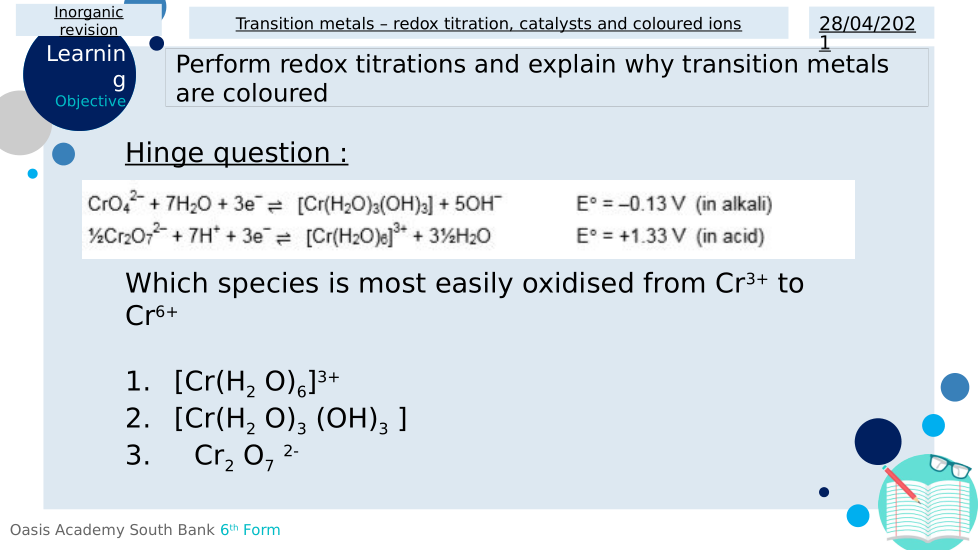Click the Oasis Academy South Bank footer text

pyautogui.click(x=145, y=530)
